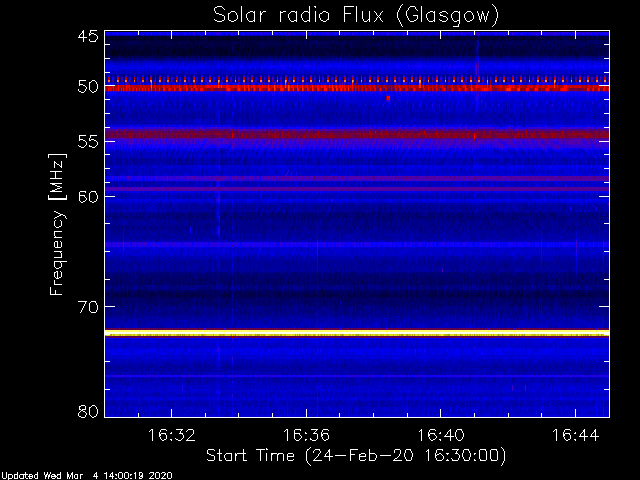The width and height of the screenshot is (640, 480).
Task: Select the 'Frequency [MHz]' axis label
Action: (x=57, y=224)
